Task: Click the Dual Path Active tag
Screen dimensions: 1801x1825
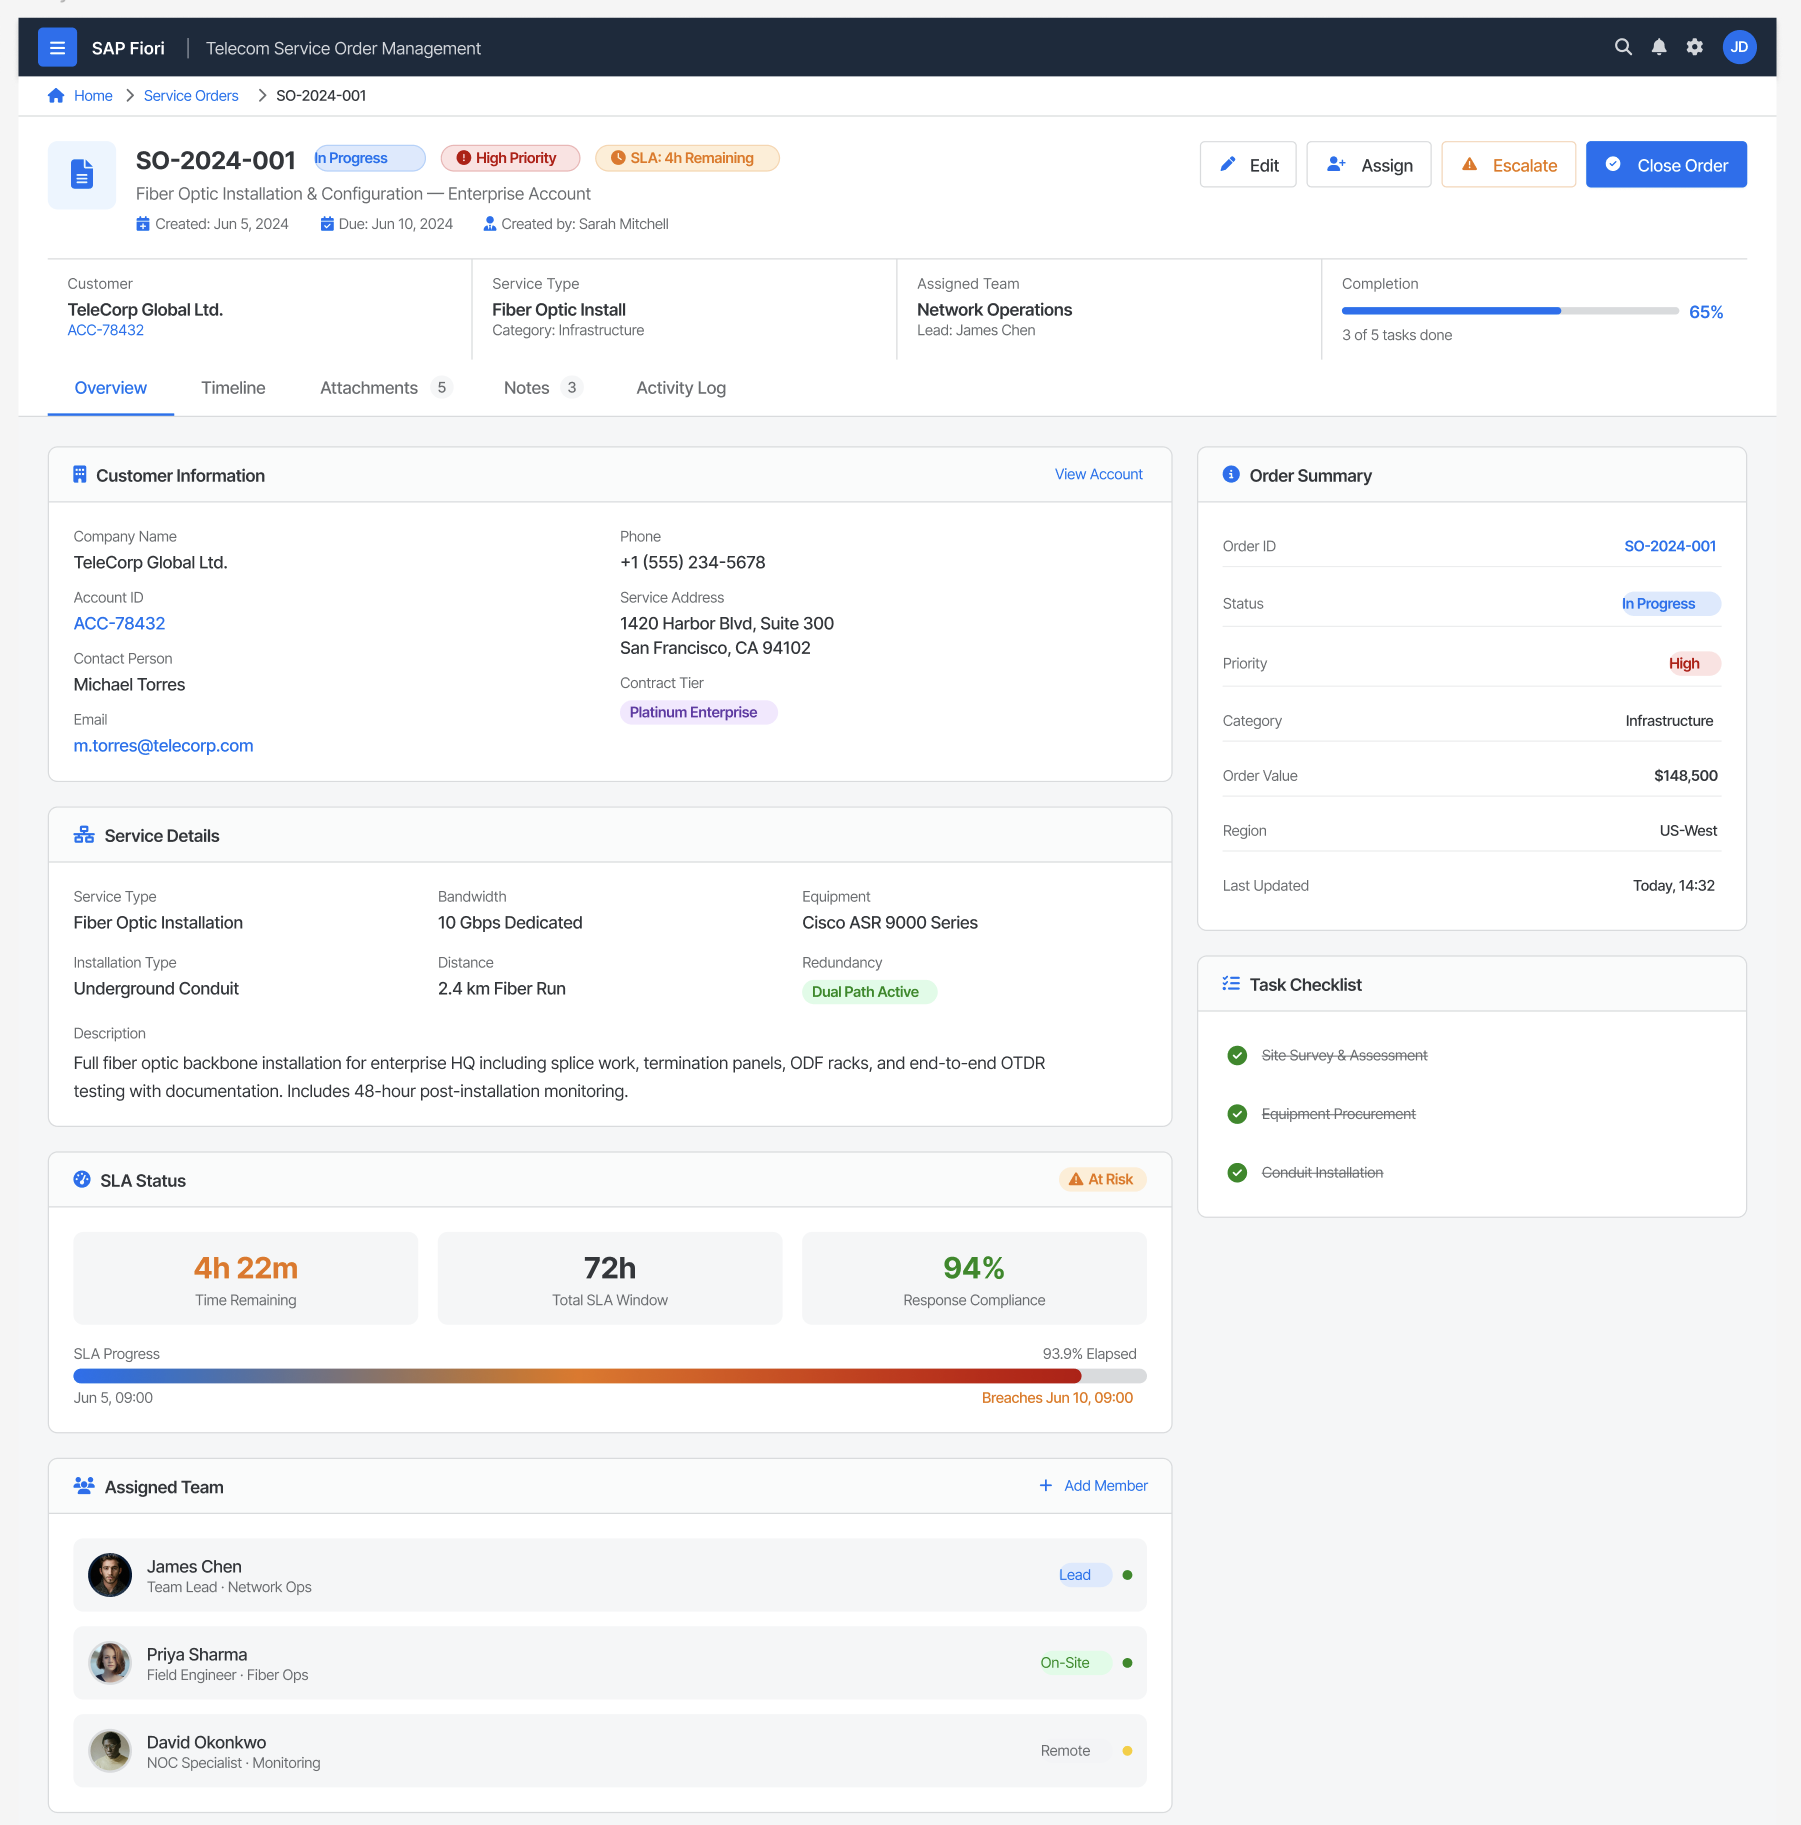Action: coord(869,992)
